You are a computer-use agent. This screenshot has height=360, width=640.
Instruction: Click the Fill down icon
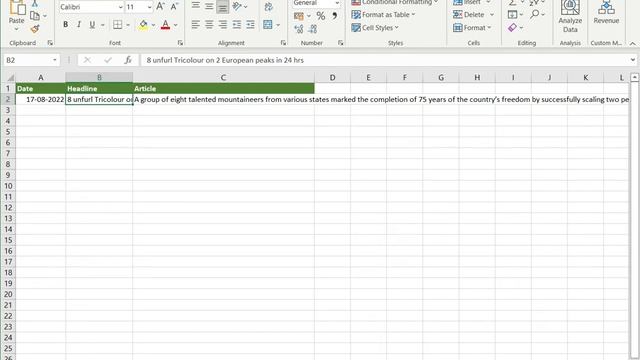point(513,15)
